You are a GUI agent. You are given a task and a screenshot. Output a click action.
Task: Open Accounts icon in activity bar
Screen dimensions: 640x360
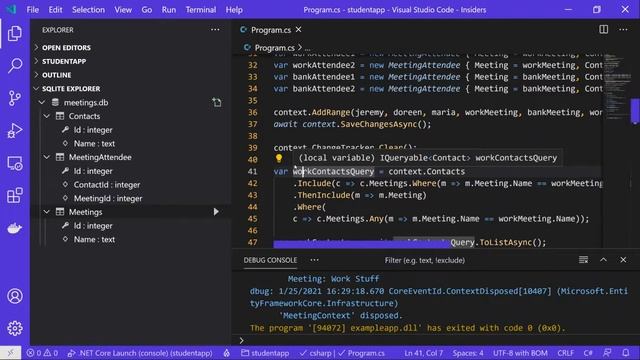(x=15, y=296)
